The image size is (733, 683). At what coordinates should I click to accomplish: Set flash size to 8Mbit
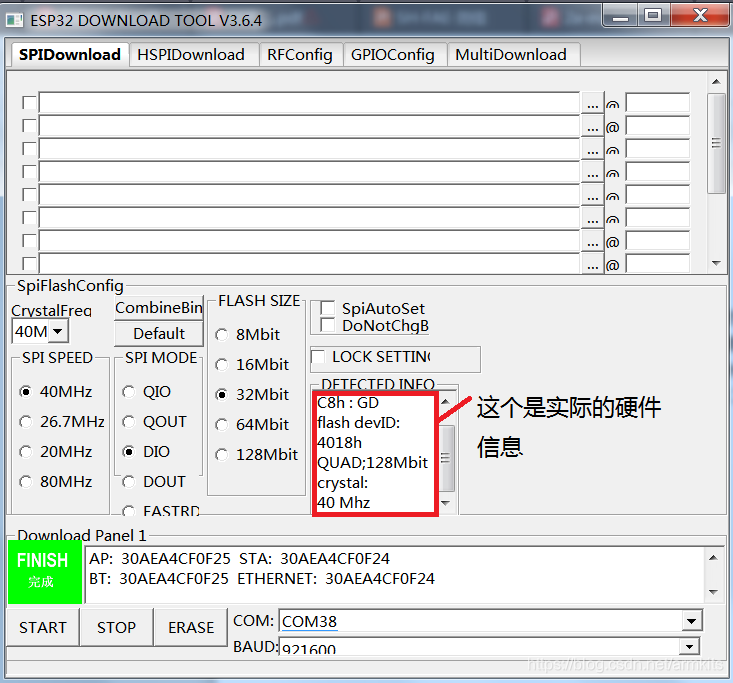pyautogui.click(x=247, y=334)
